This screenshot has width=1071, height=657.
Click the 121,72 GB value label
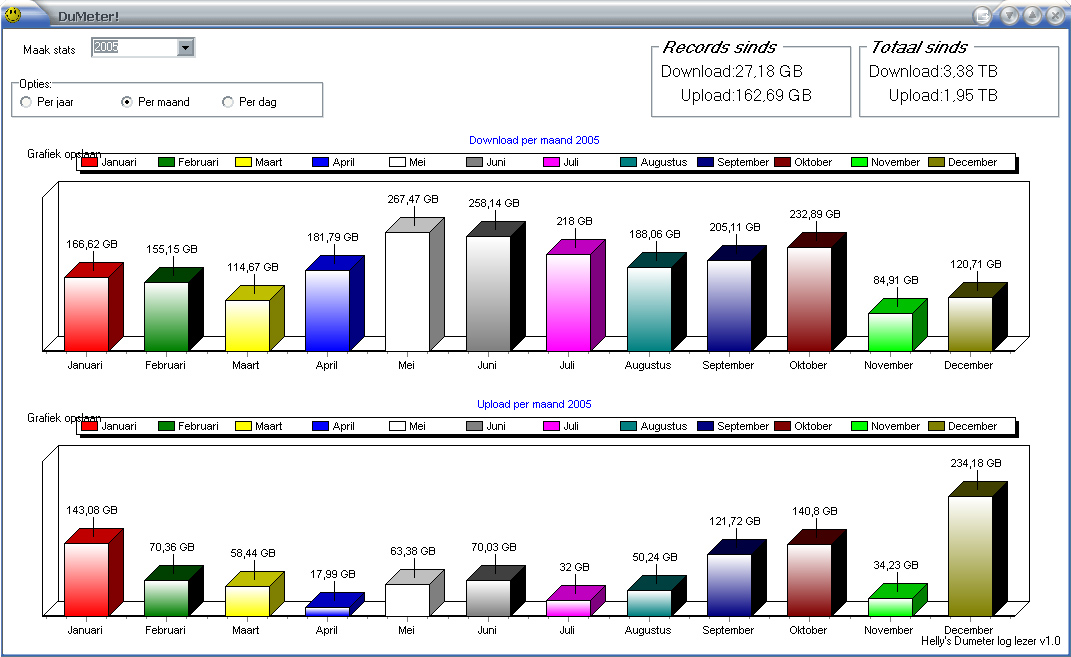735,522
